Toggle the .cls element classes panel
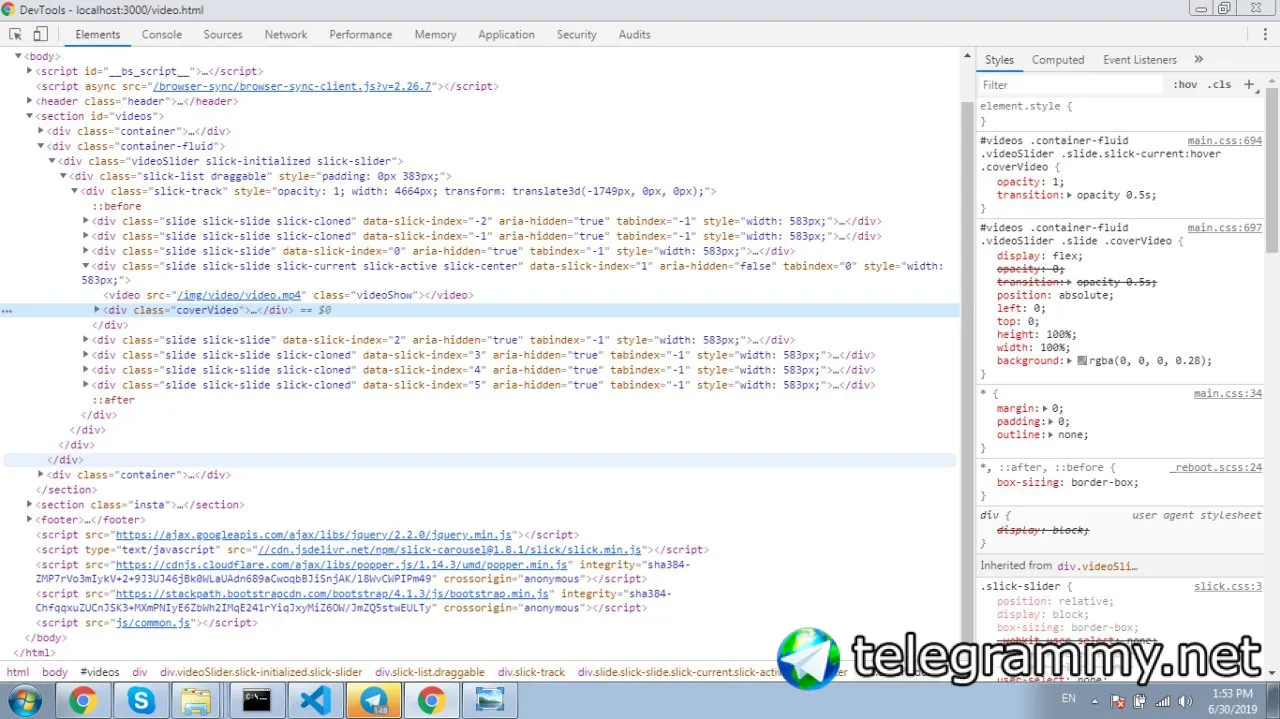Viewport: 1280px width, 719px height. pos(1219,85)
